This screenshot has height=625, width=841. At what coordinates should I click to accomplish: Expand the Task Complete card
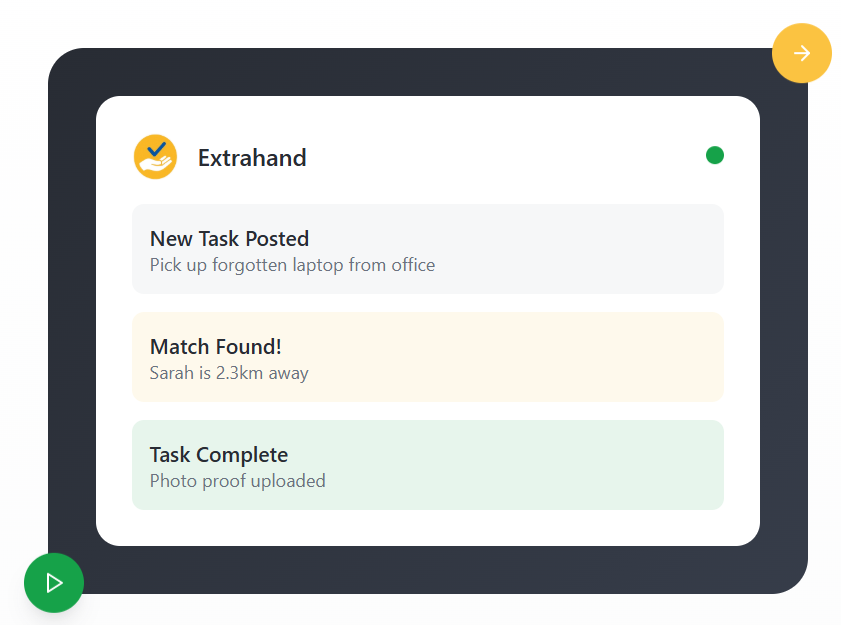coord(428,465)
